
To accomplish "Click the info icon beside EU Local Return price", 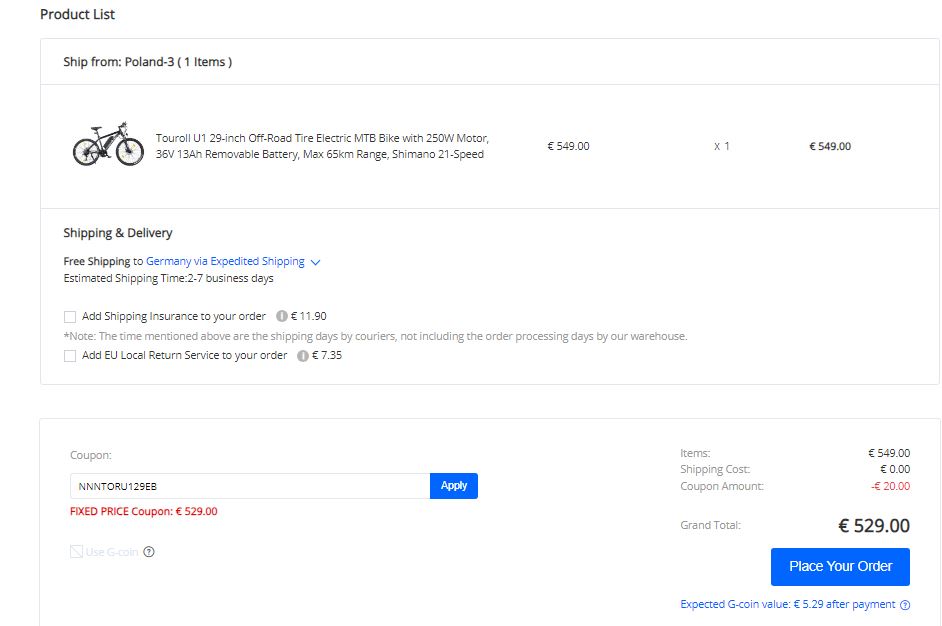I will point(303,356).
